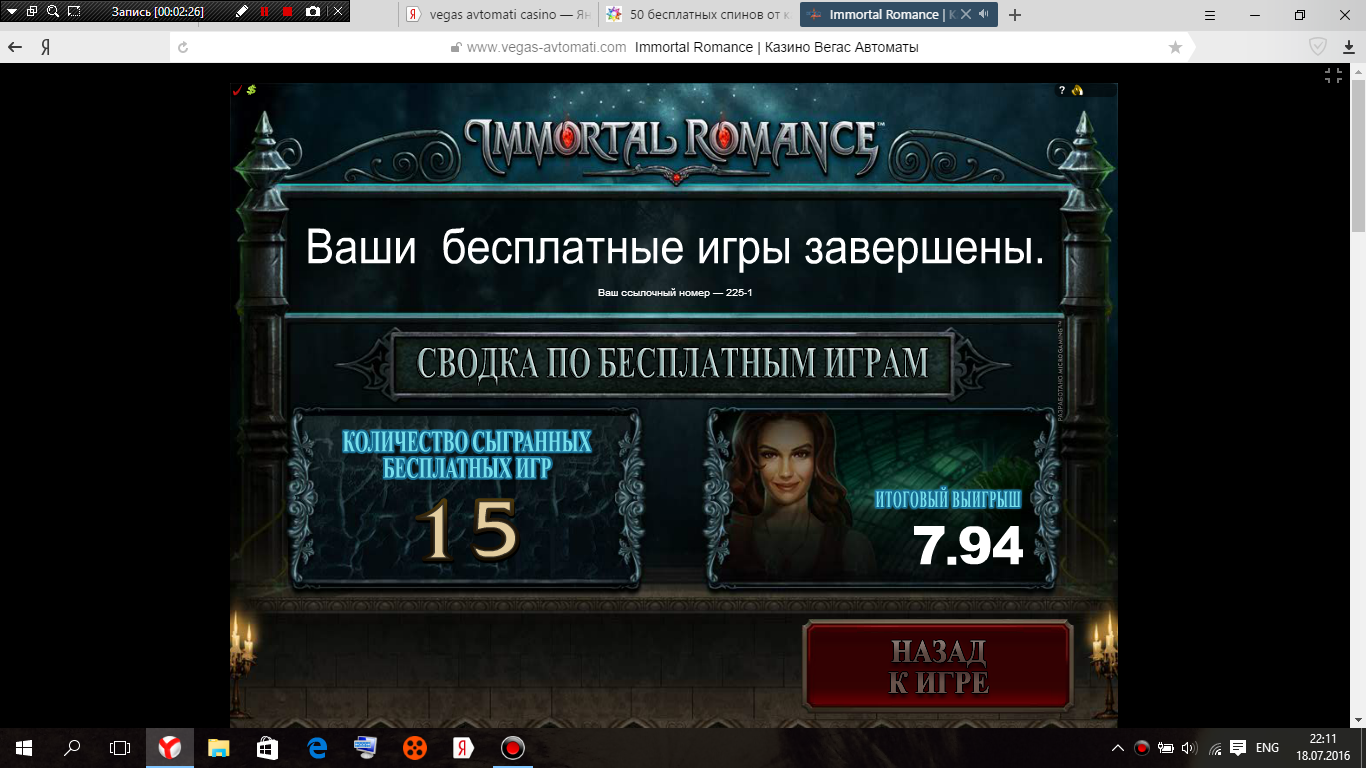The width and height of the screenshot is (1366, 768).
Task: Open browser downloads arrow icon
Action: [1347, 47]
